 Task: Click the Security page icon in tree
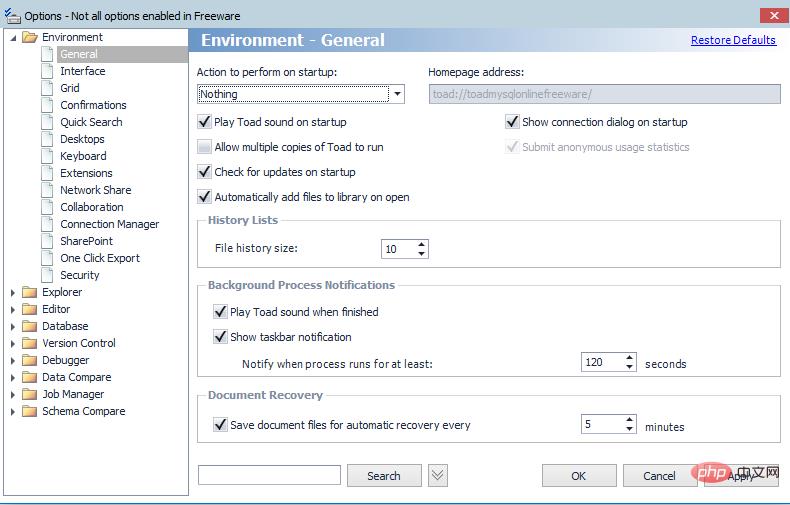(x=47, y=275)
